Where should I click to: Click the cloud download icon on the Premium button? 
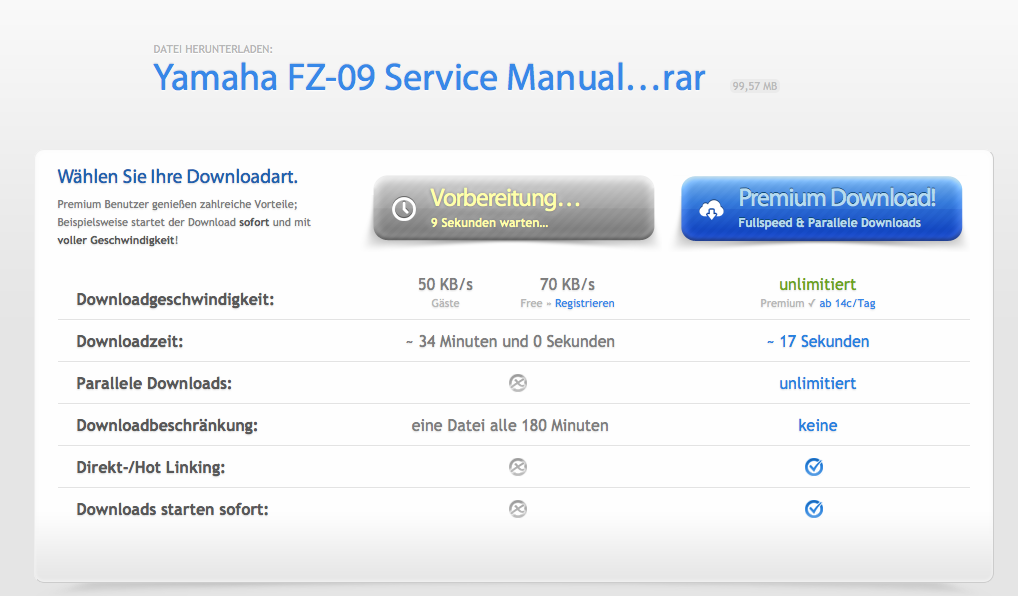(x=712, y=210)
